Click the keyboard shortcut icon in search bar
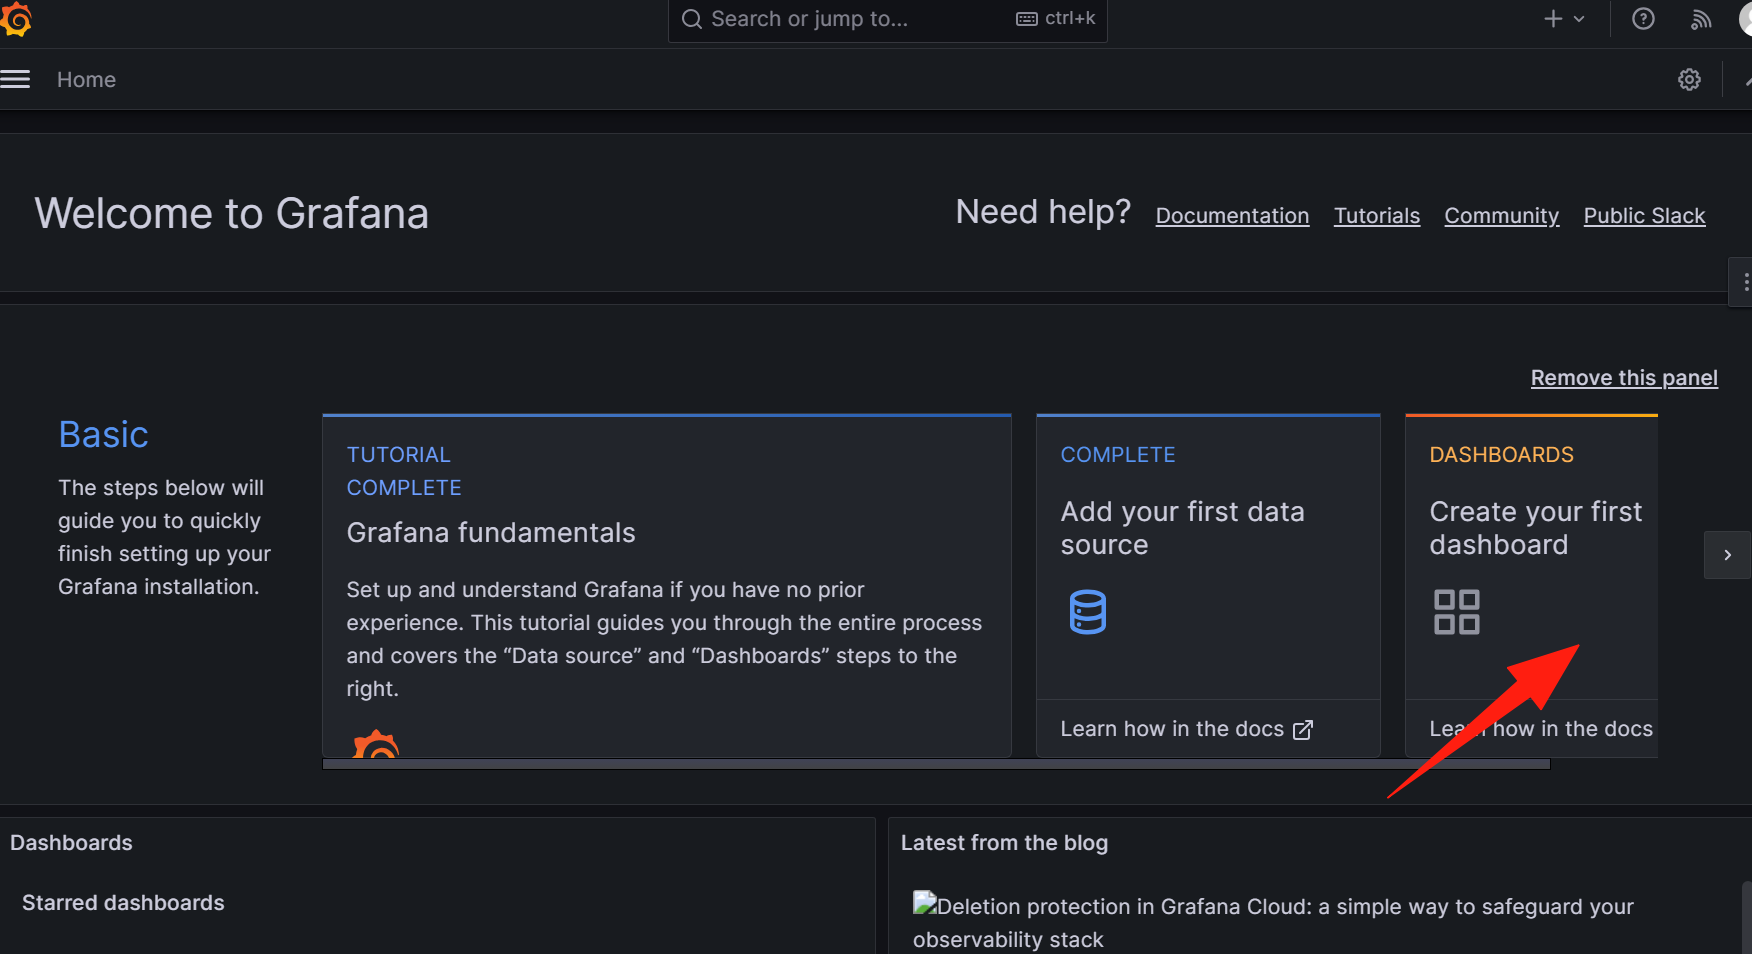The width and height of the screenshot is (1752, 954). click(1026, 19)
